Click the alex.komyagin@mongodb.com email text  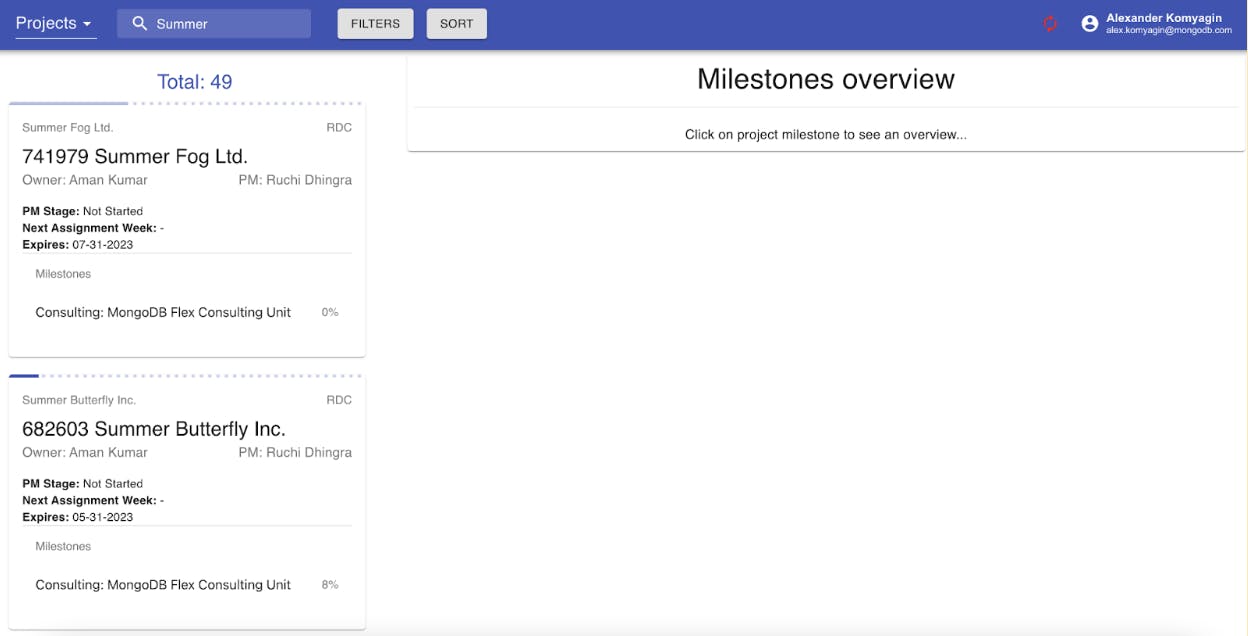coord(1168,31)
